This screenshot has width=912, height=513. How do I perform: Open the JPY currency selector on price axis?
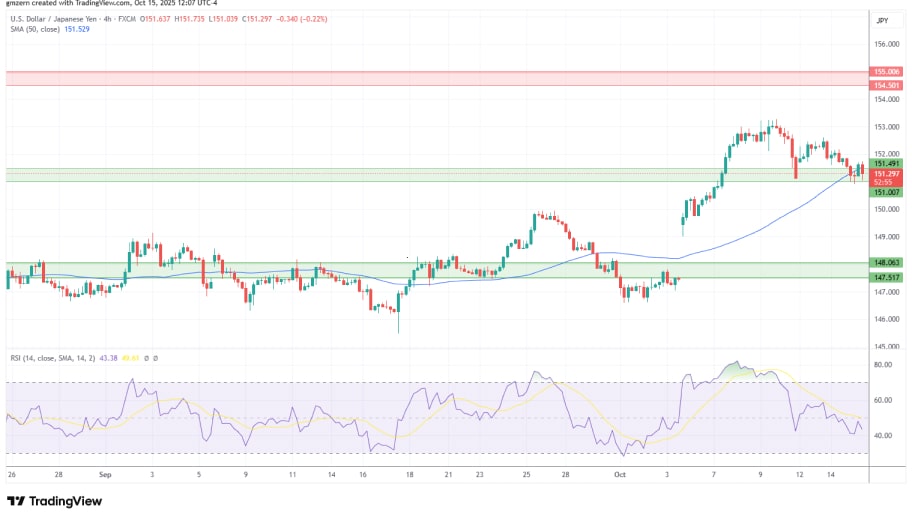tap(882, 20)
